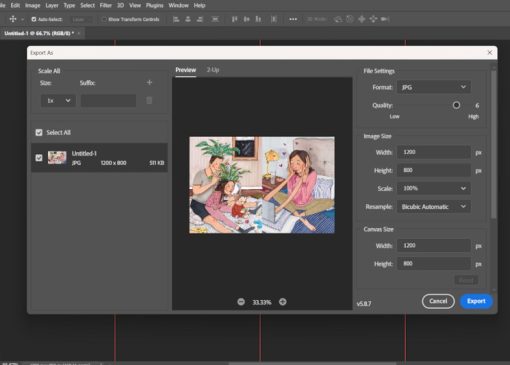
Task: Click the 33.33% zoom level text
Action: click(262, 302)
